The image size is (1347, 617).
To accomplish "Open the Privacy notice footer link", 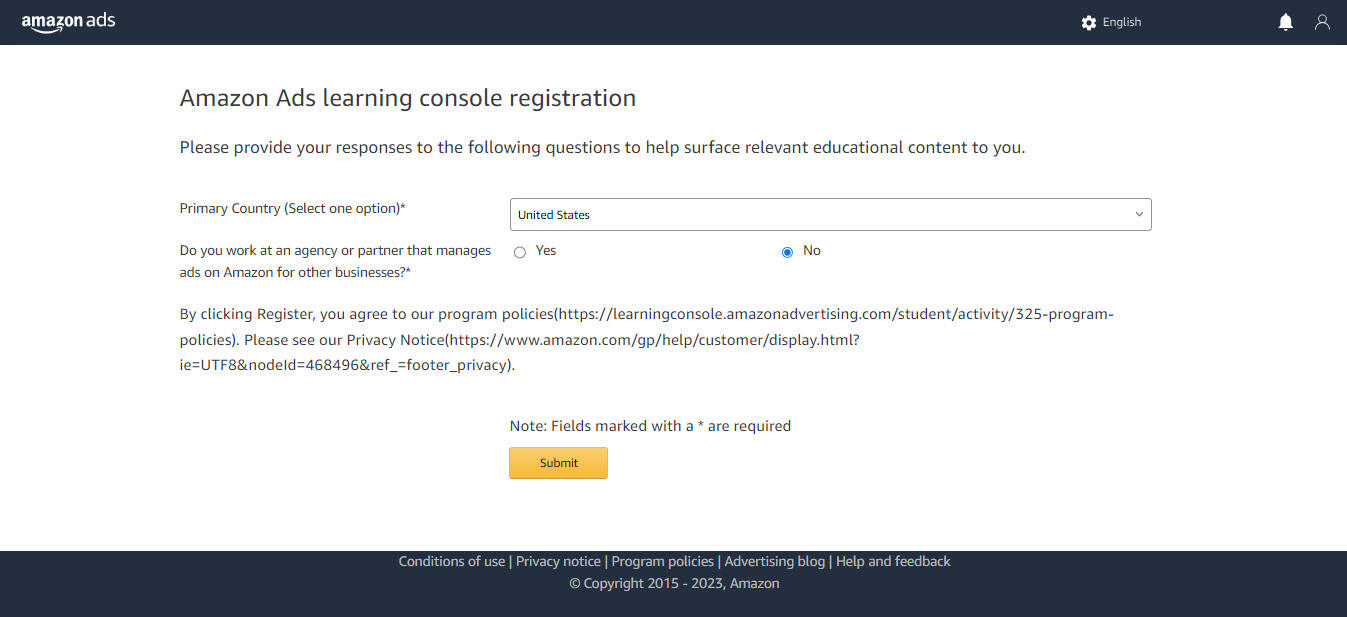I will (x=558, y=561).
